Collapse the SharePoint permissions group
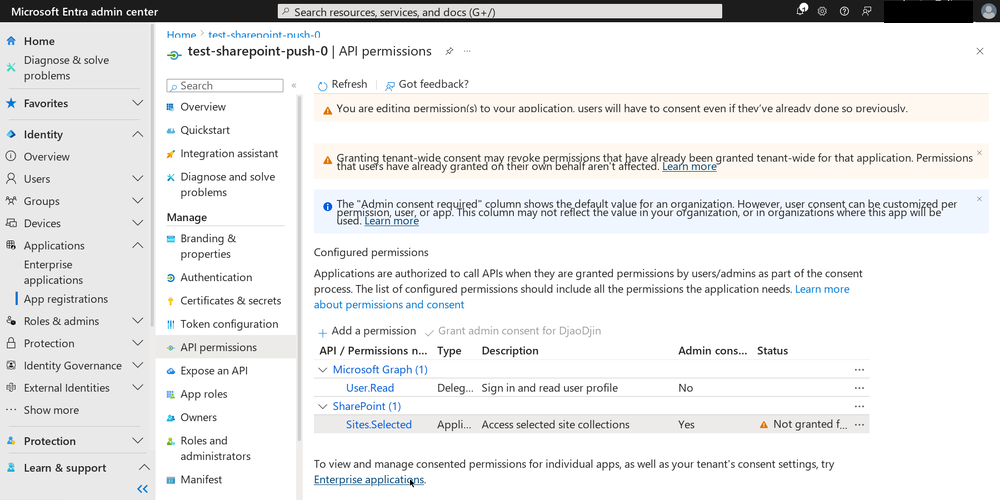 (323, 406)
